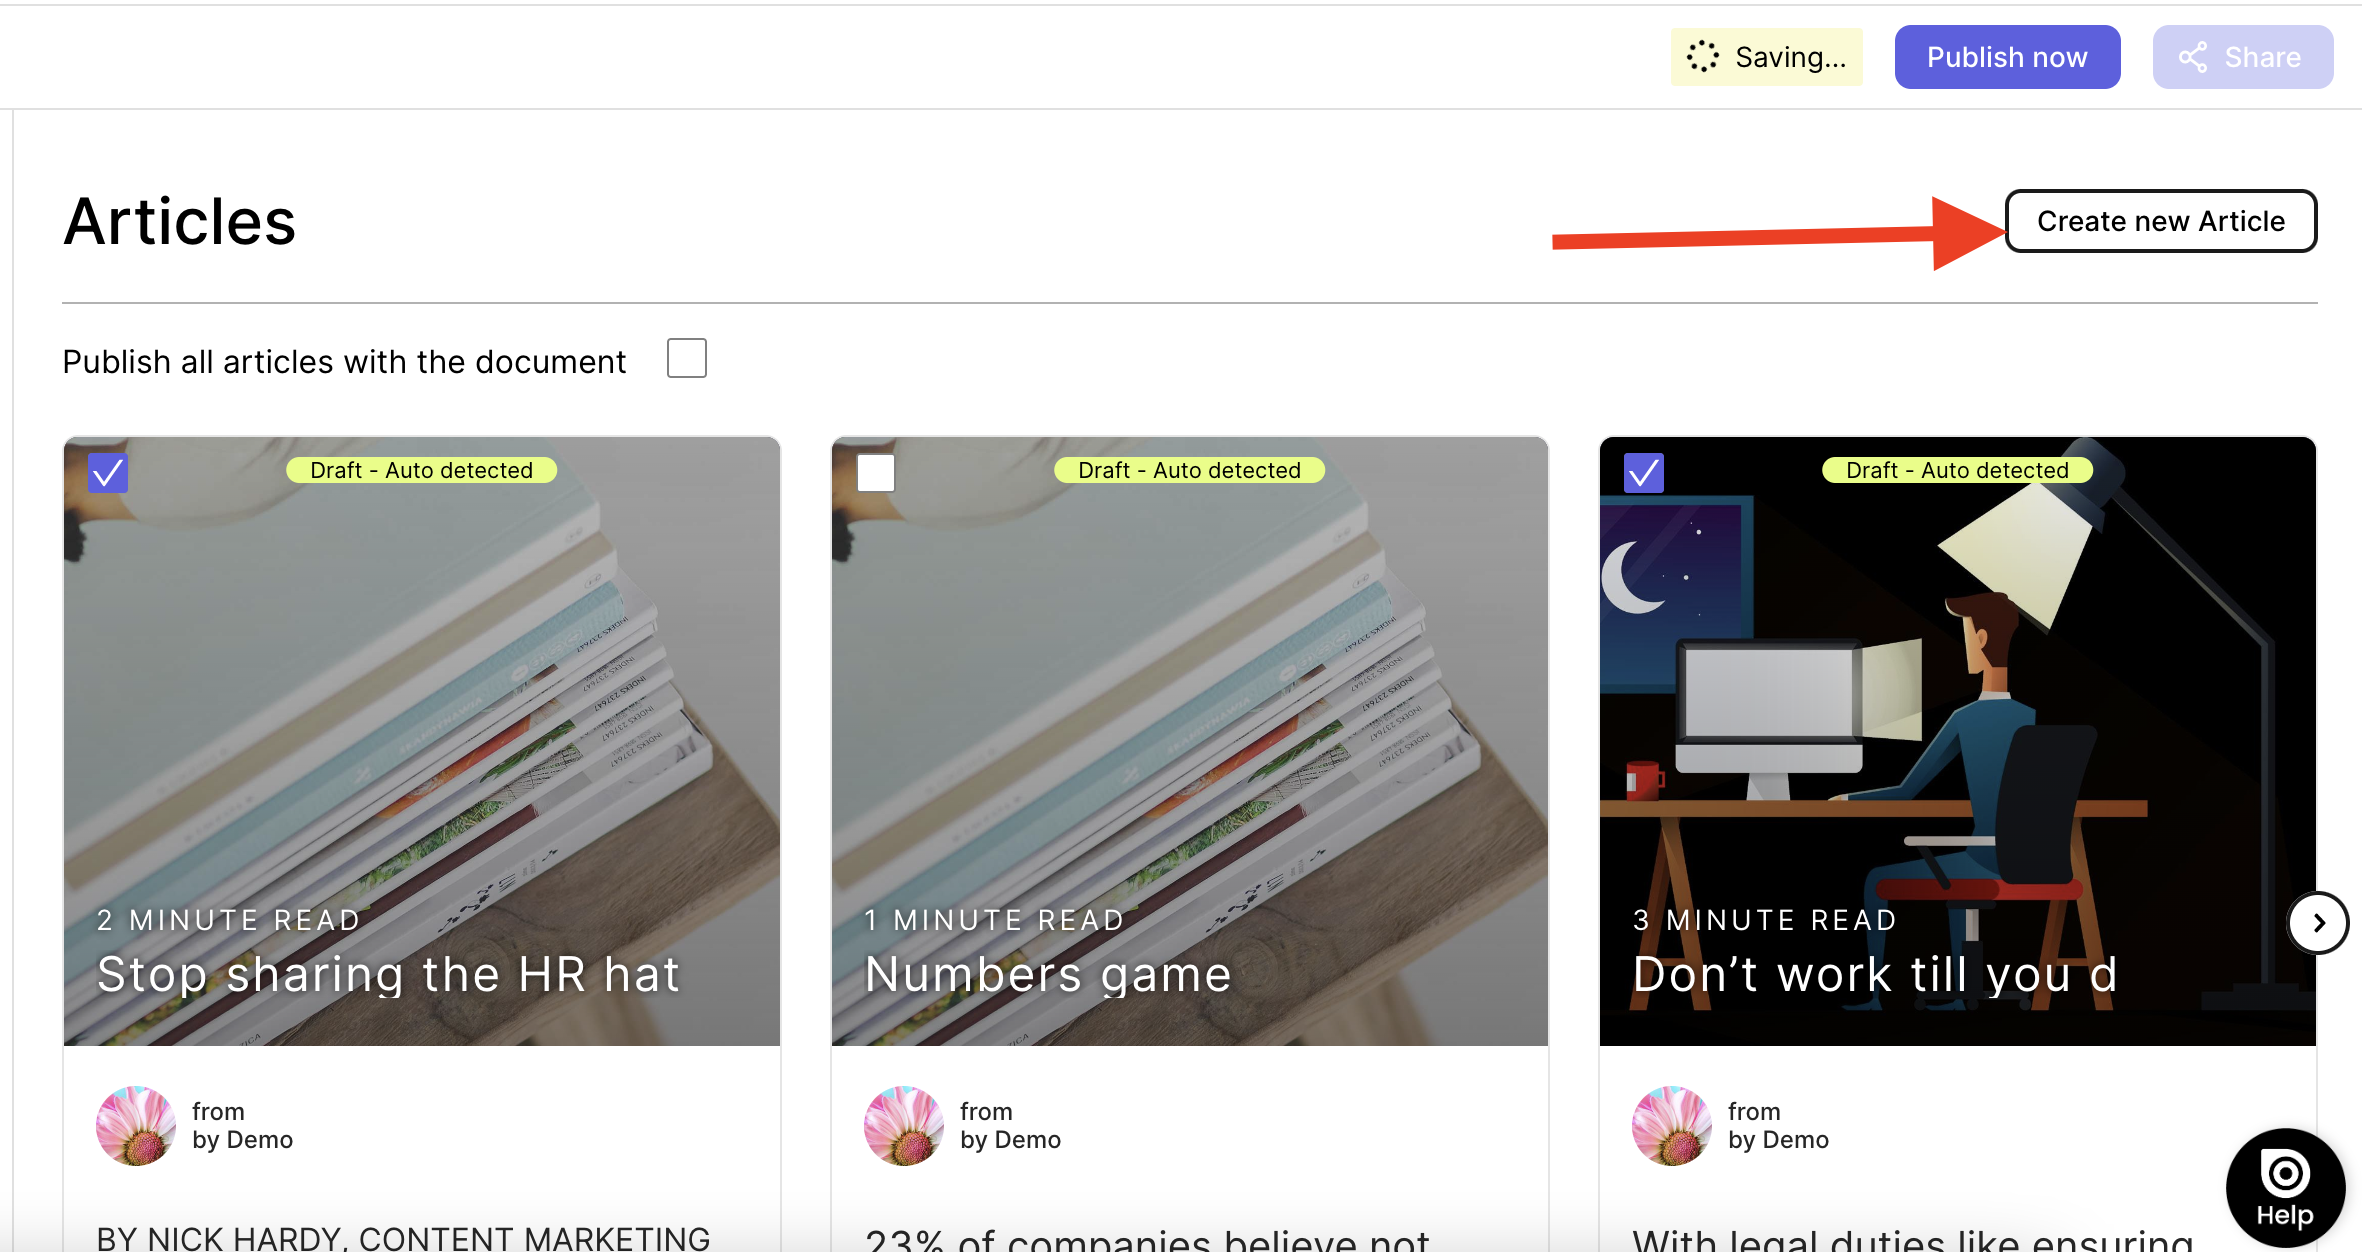Check the Numbers game article checkbox
The image size is (2362, 1252).
[876, 472]
